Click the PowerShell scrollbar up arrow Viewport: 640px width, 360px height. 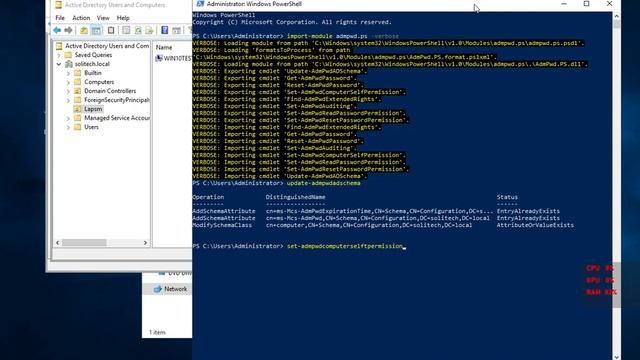616,16
